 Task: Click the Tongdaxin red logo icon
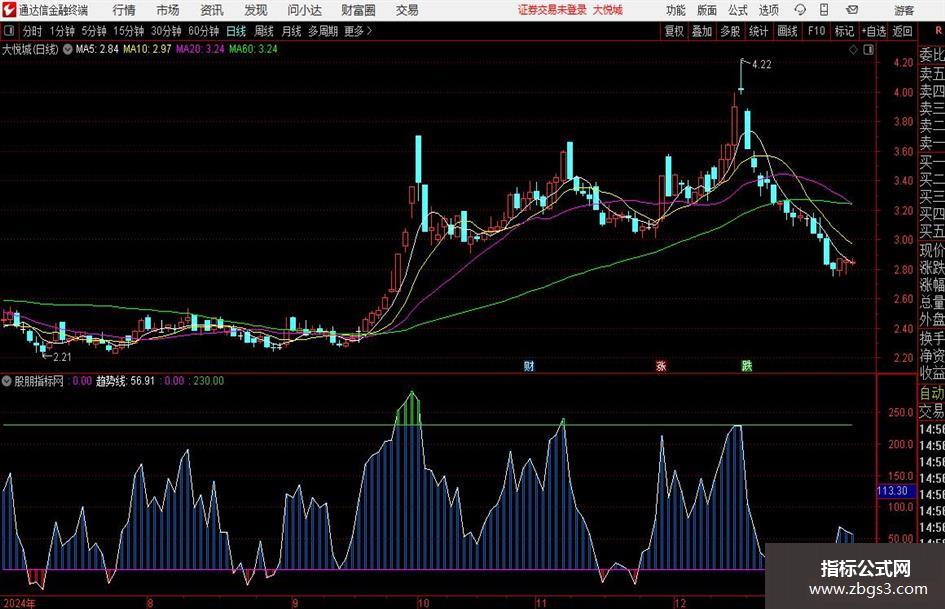click(9, 10)
